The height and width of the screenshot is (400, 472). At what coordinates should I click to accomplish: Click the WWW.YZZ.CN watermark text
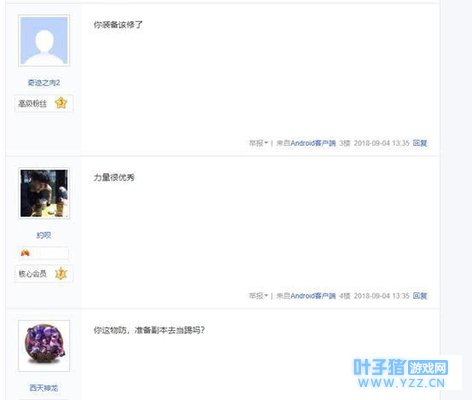[401, 383]
